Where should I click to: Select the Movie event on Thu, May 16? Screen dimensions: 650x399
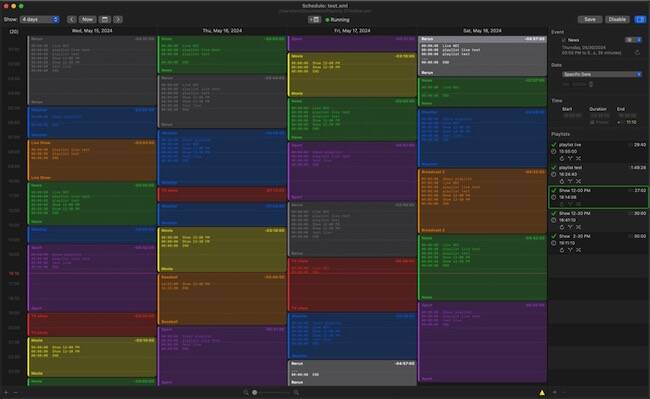click(x=222, y=249)
